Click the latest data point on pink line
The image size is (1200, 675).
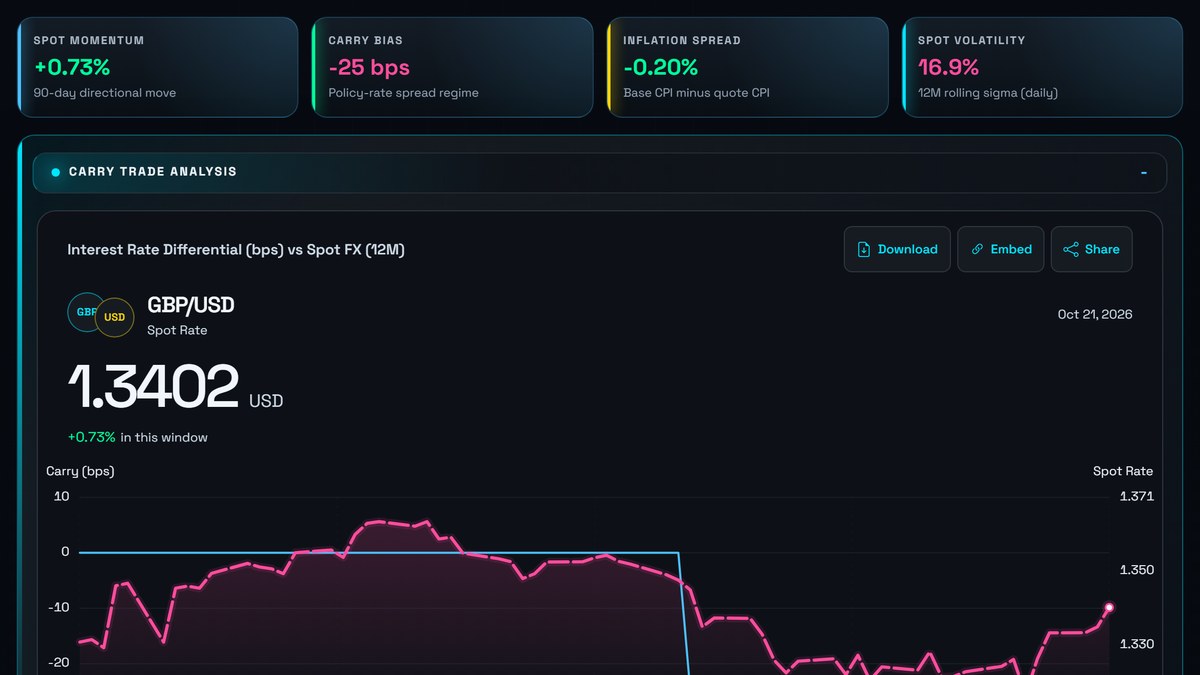pyautogui.click(x=1109, y=607)
